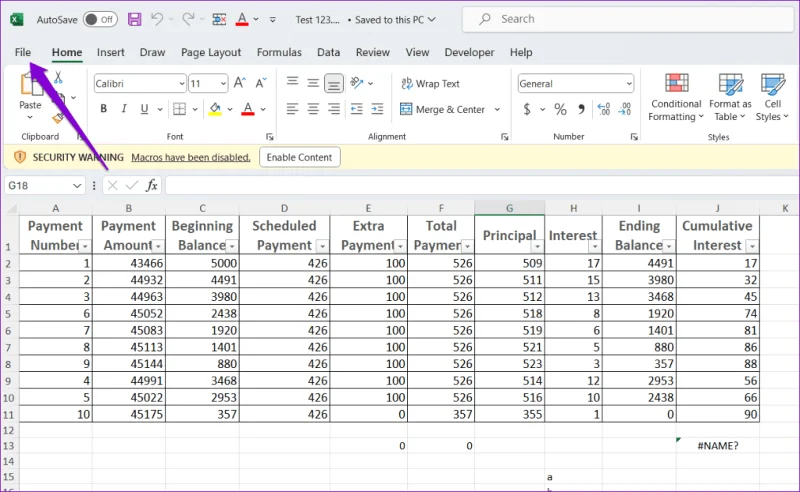Open Cell Styles menu
This screenshot has width=800, height=492.
tap(772, 97)
